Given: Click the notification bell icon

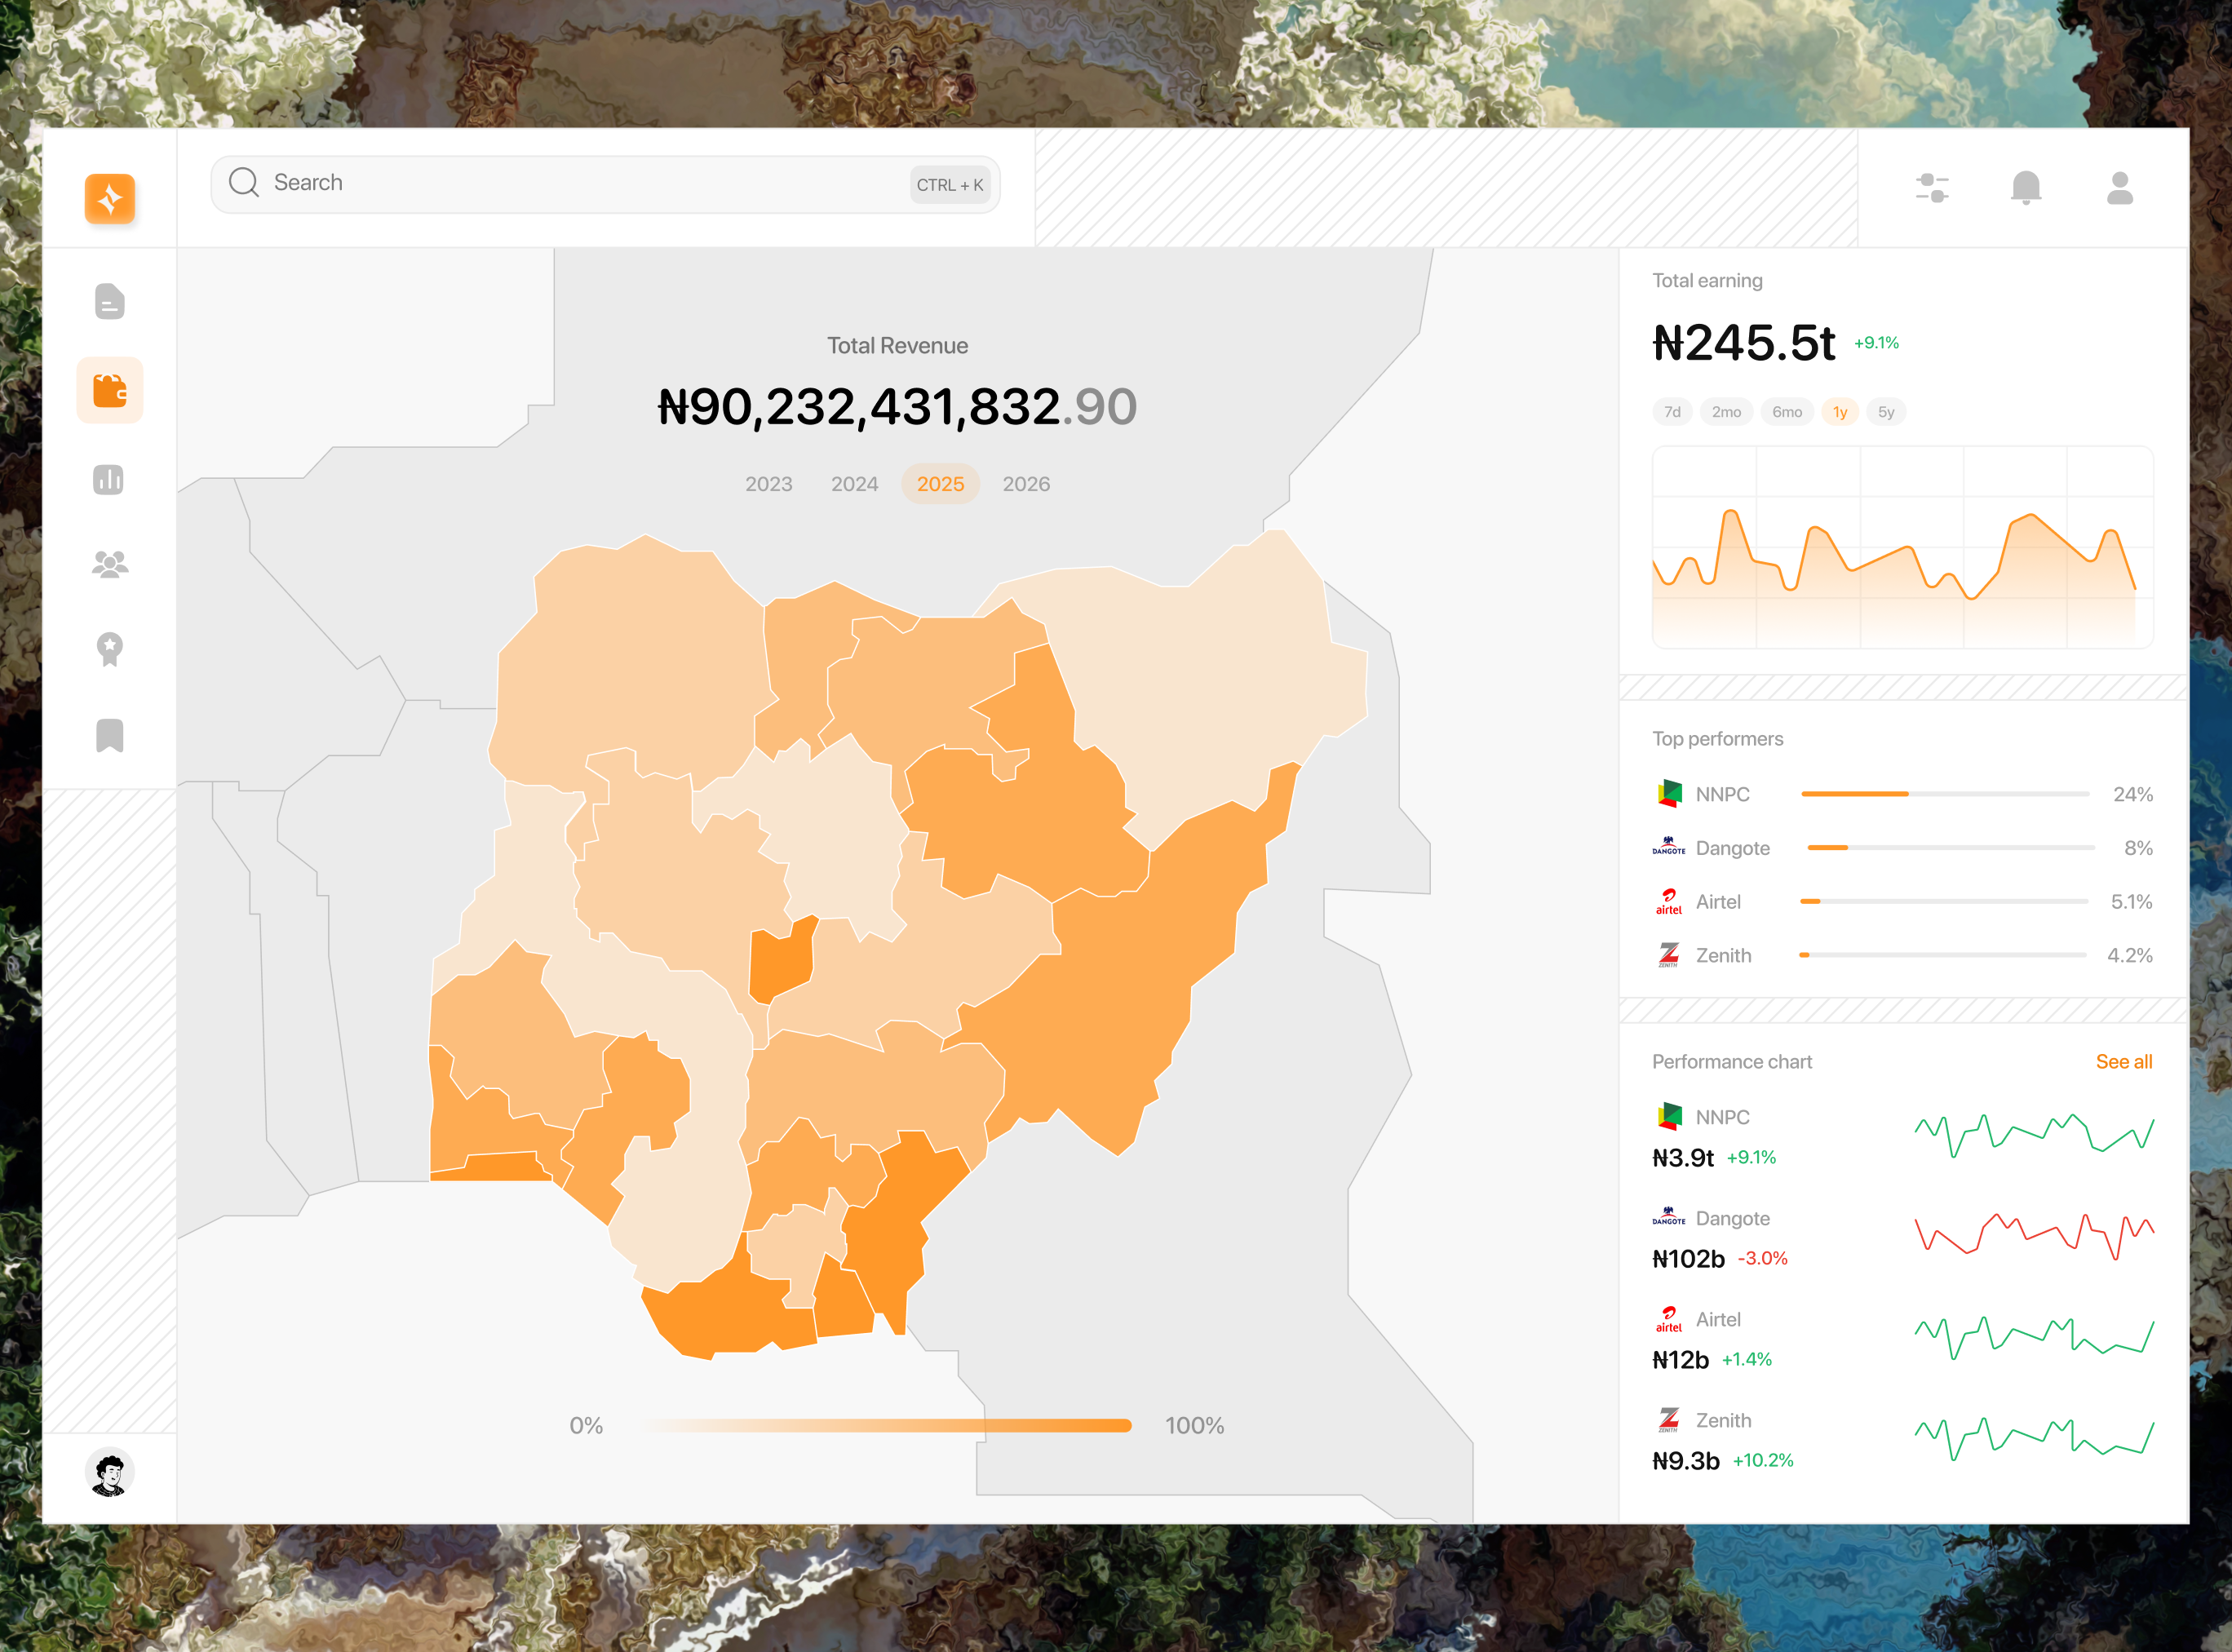Looking at the screenshot, I should pos(2026,188).
